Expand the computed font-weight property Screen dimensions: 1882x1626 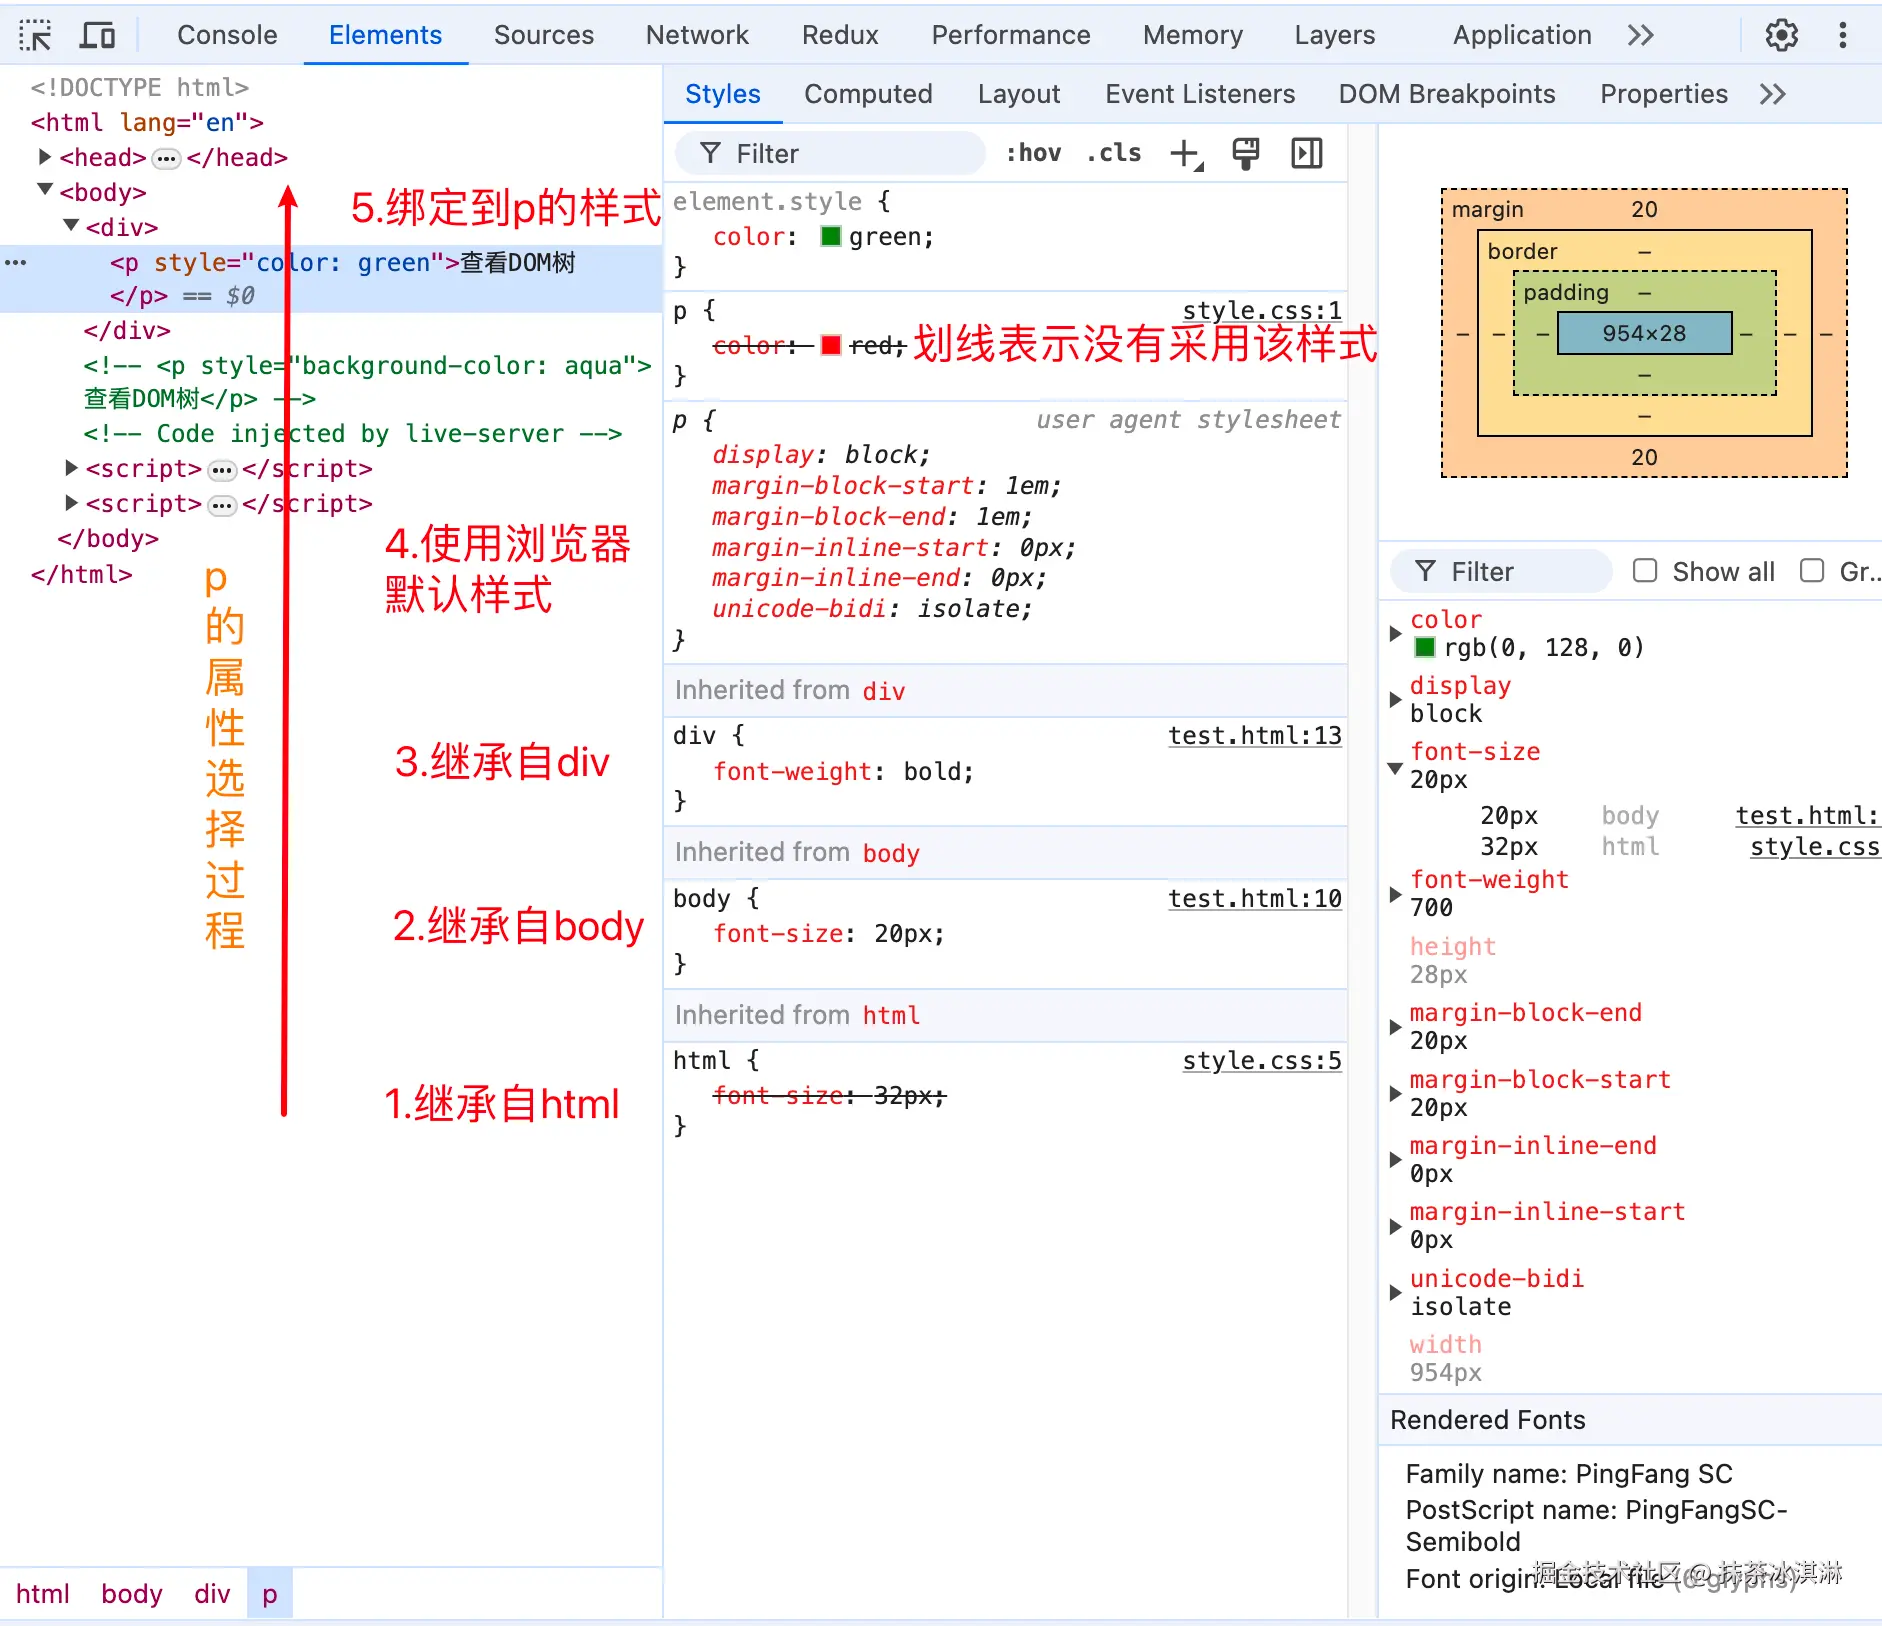pyautogui.click(x=1395, y=894)
